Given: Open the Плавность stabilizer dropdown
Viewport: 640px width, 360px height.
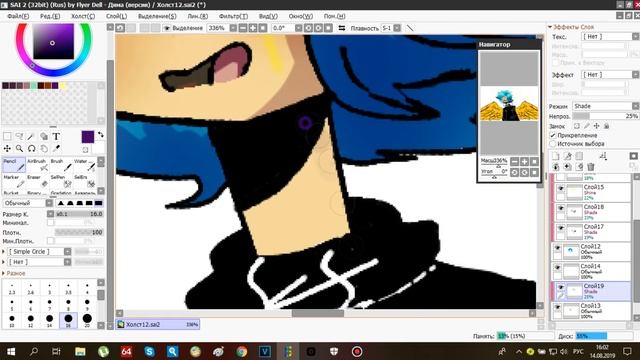Looking at the screenshot, I should pyautogui.click(x=397, y=28).
